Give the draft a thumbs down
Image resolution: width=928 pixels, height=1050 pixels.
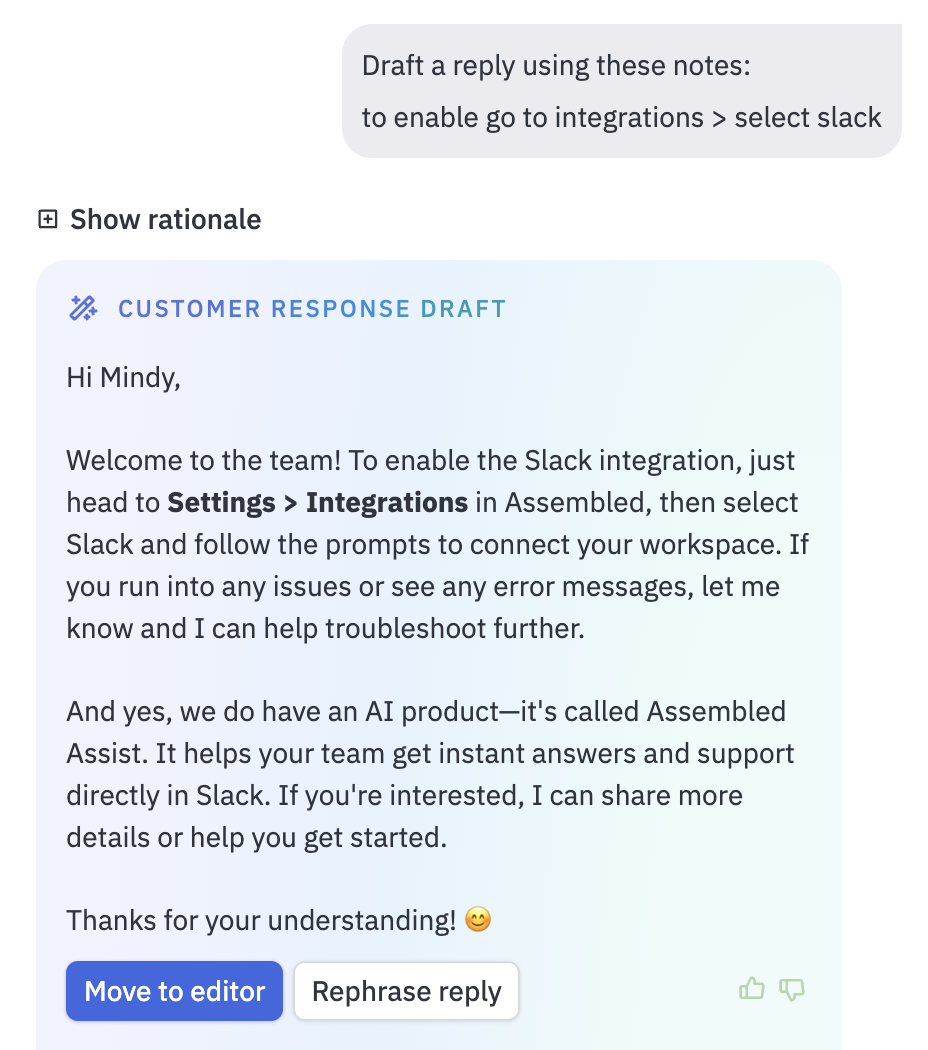pyautogui.click(x=791, y=990)
